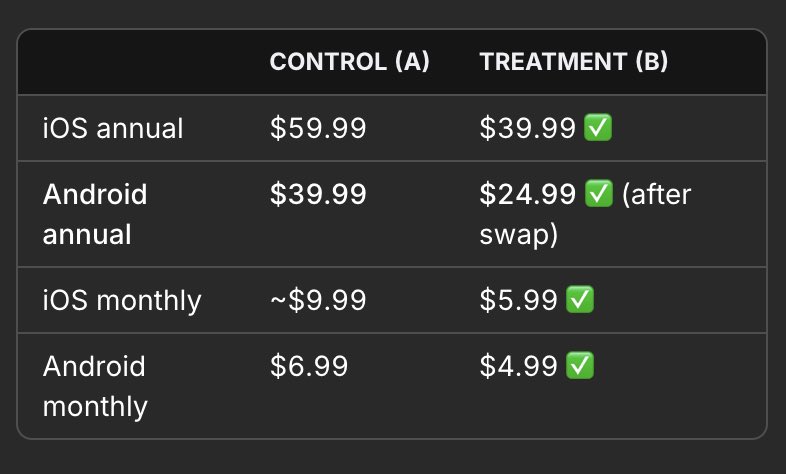
Task: Select the CONTROL (A) column header
Action: pos(349,62)
